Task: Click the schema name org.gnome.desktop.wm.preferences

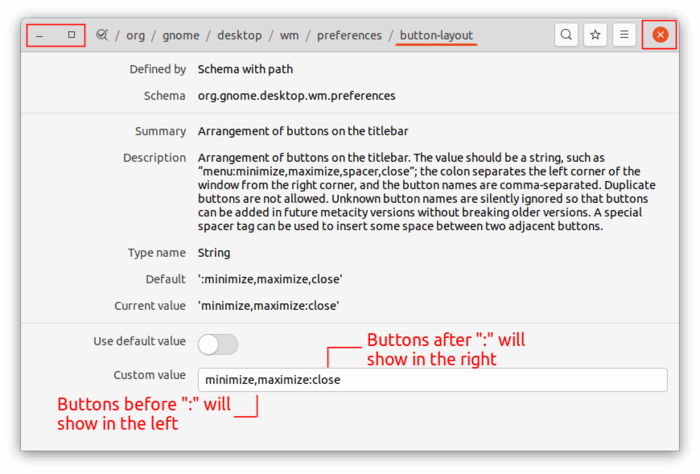Action: [x=296, y=96]
